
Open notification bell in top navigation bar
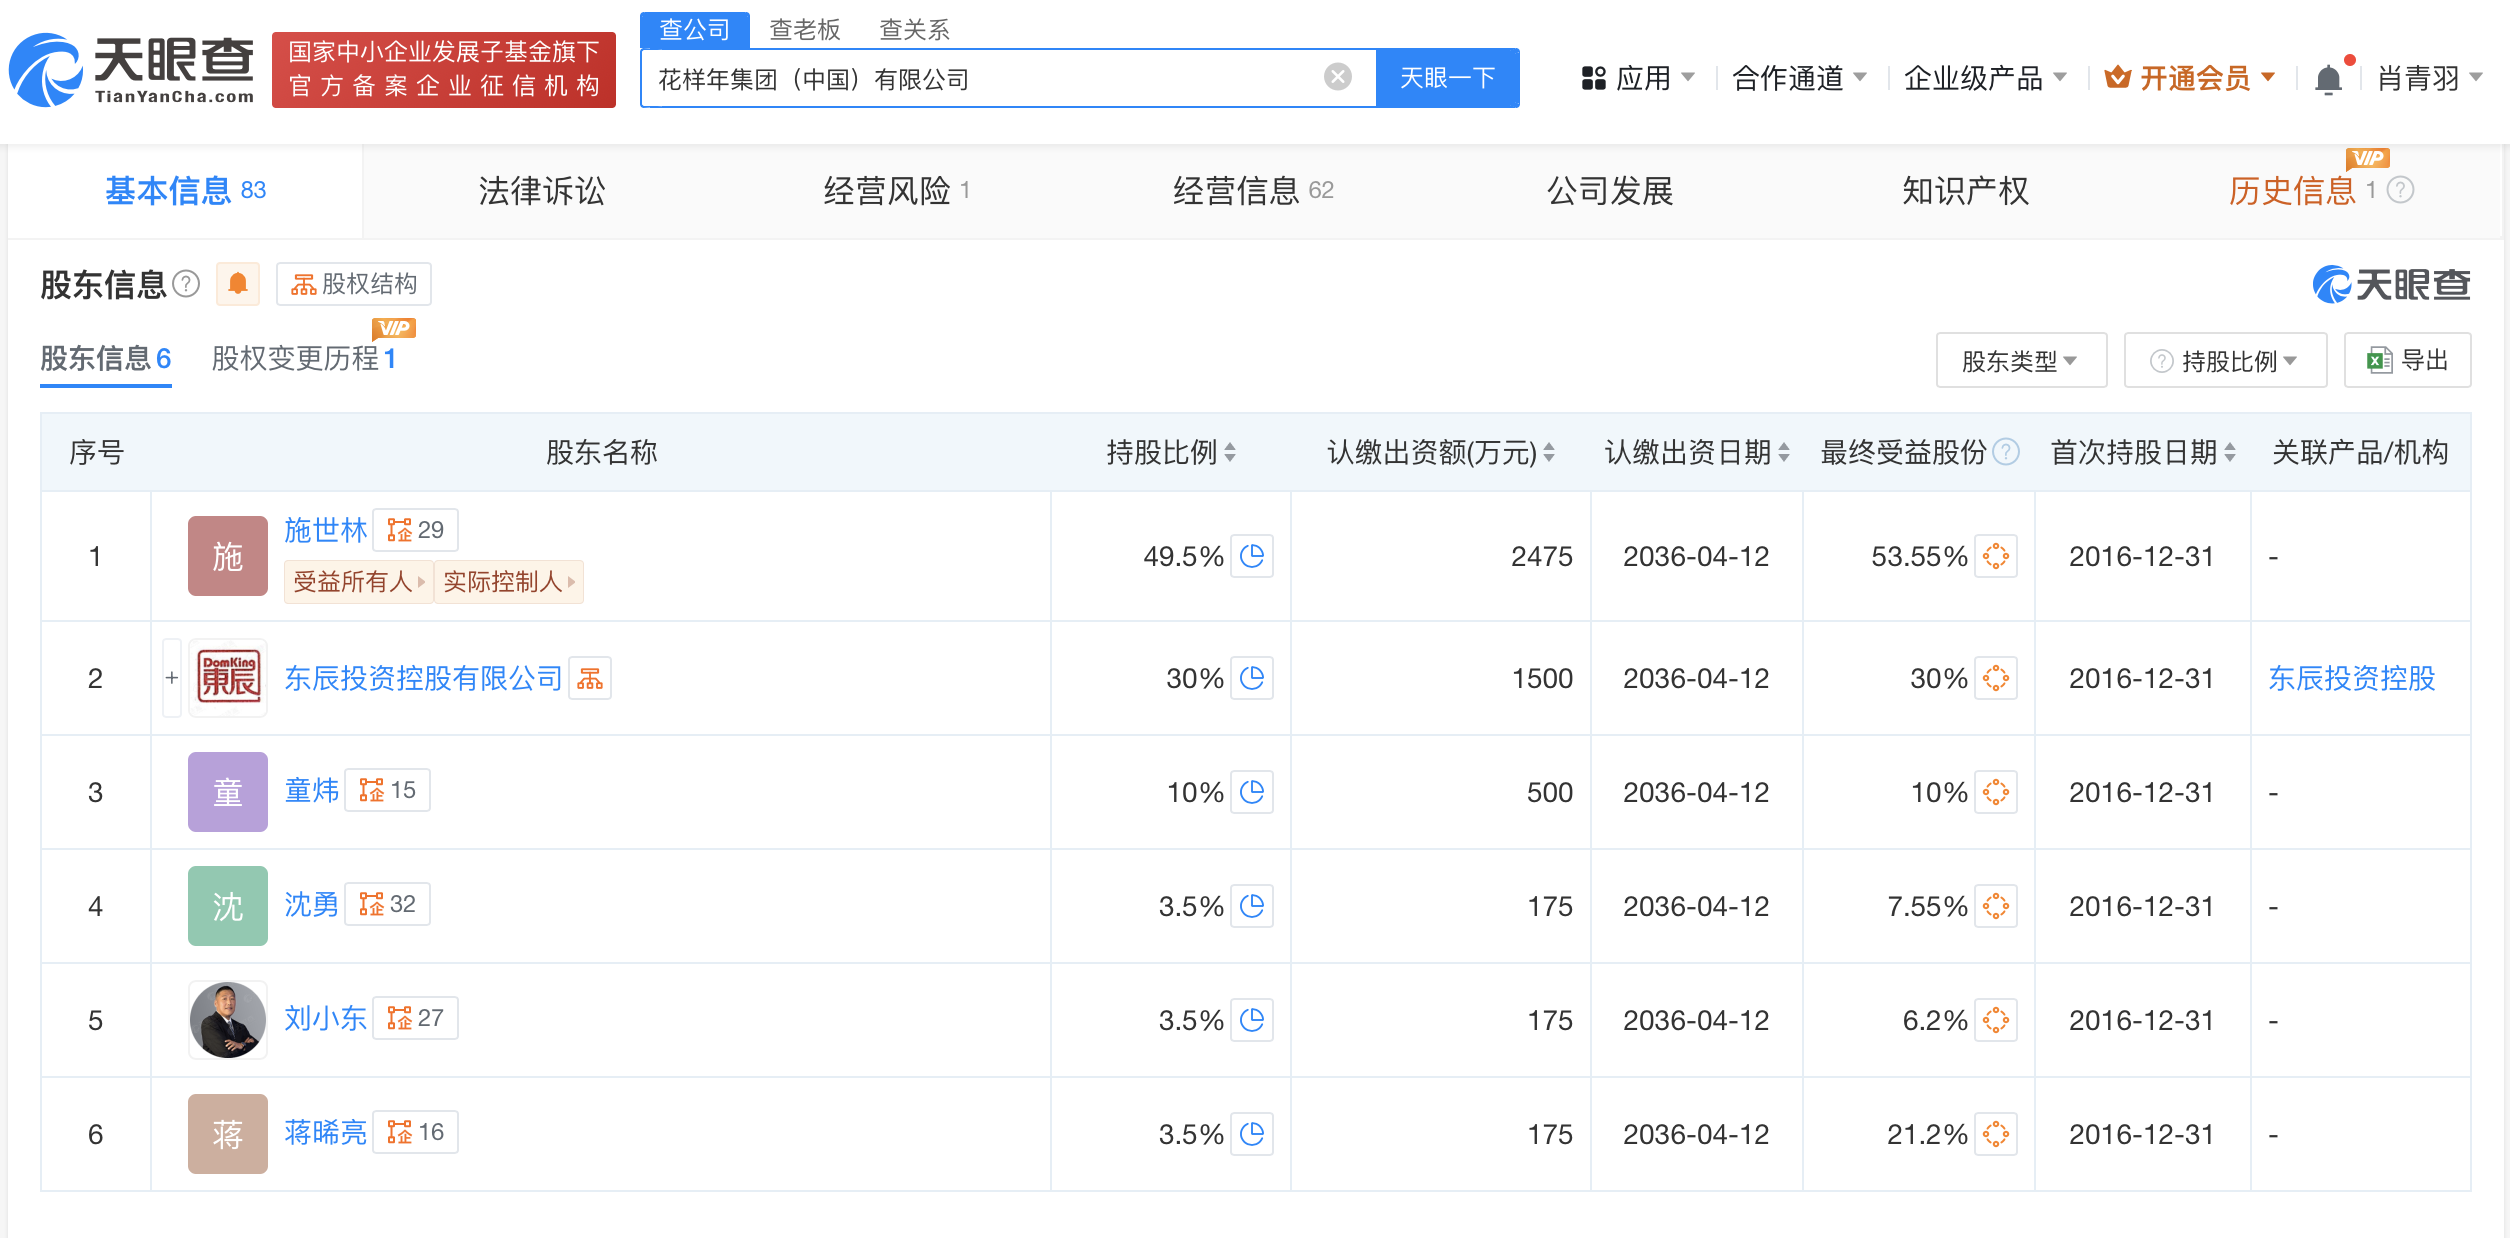[x=2330, y=77]
